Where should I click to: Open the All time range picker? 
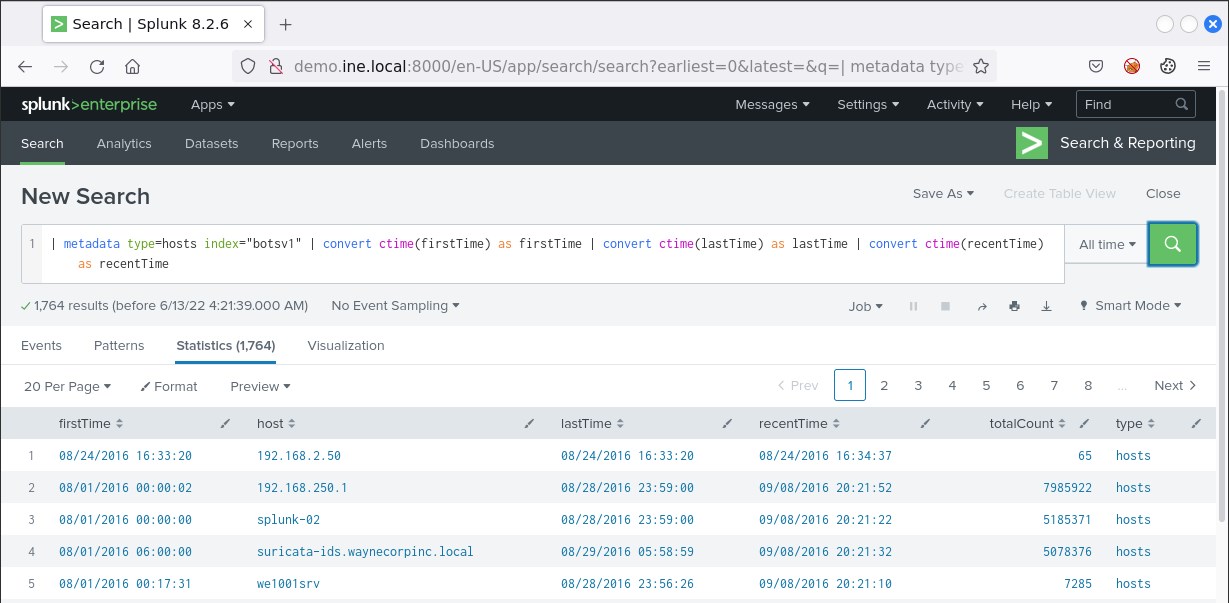[x=1108, y=244]
